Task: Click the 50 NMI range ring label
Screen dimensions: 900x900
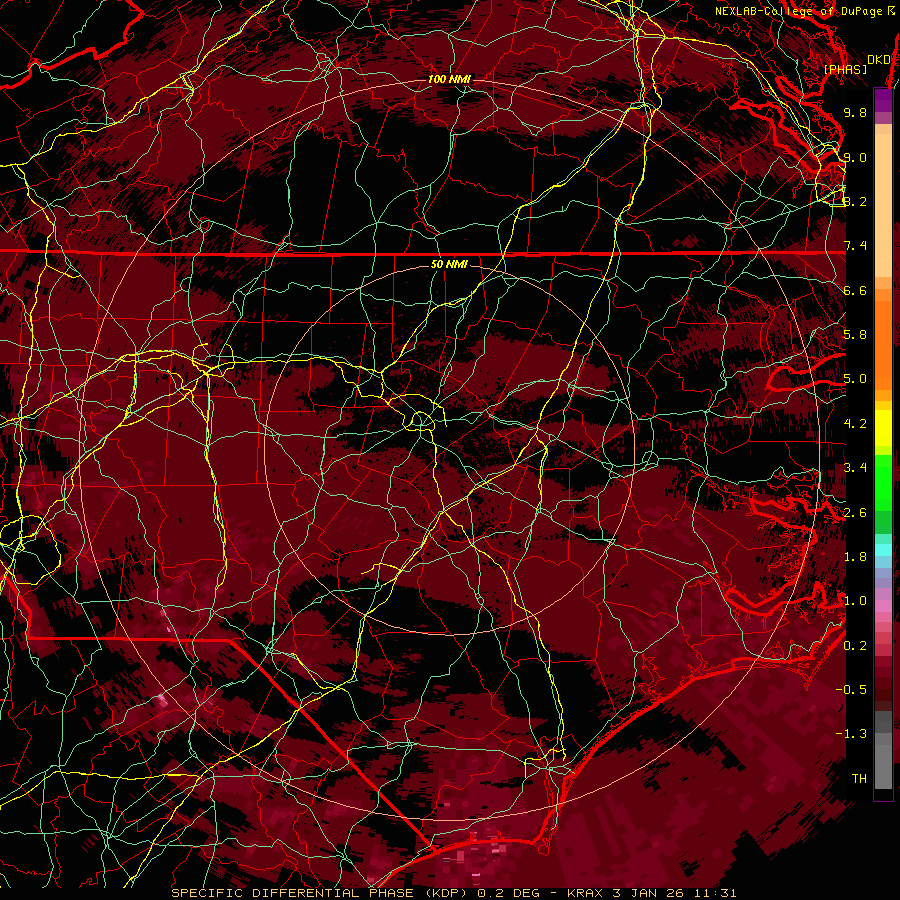Action: pyautogui.click(x=449, y=264)
